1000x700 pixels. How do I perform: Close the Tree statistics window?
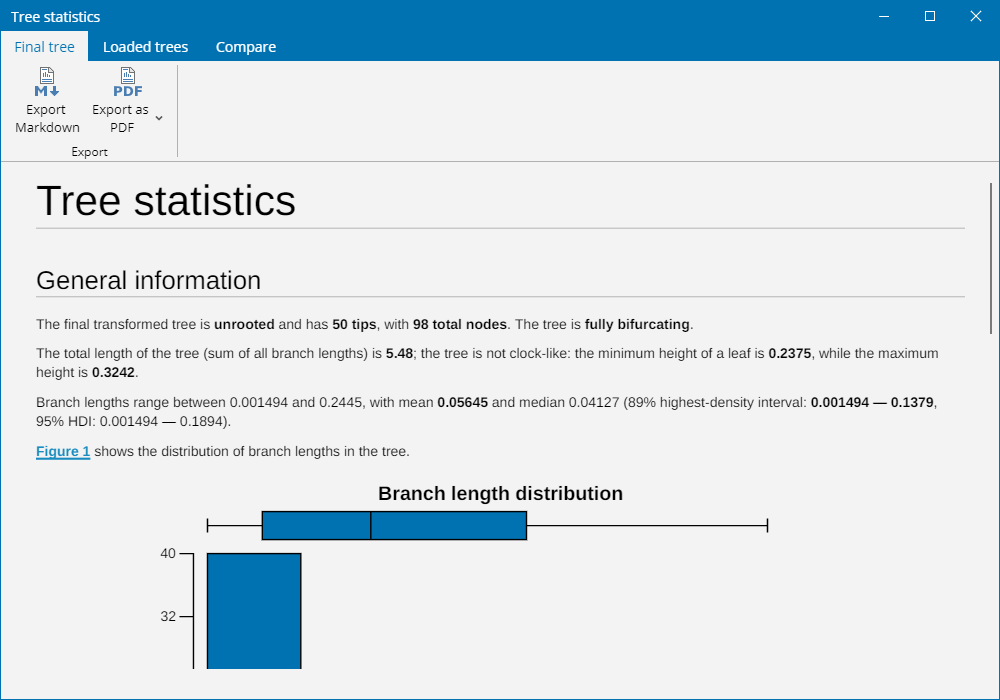click(x=976, y=16)
